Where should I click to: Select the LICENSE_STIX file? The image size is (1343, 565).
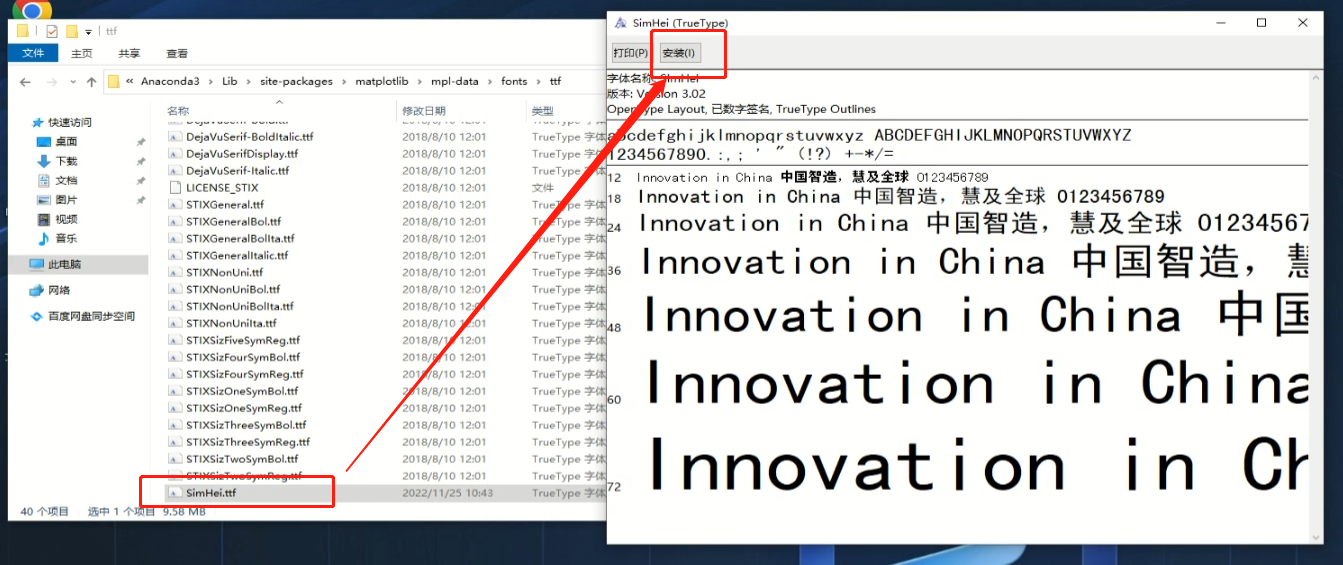point(222,187)
